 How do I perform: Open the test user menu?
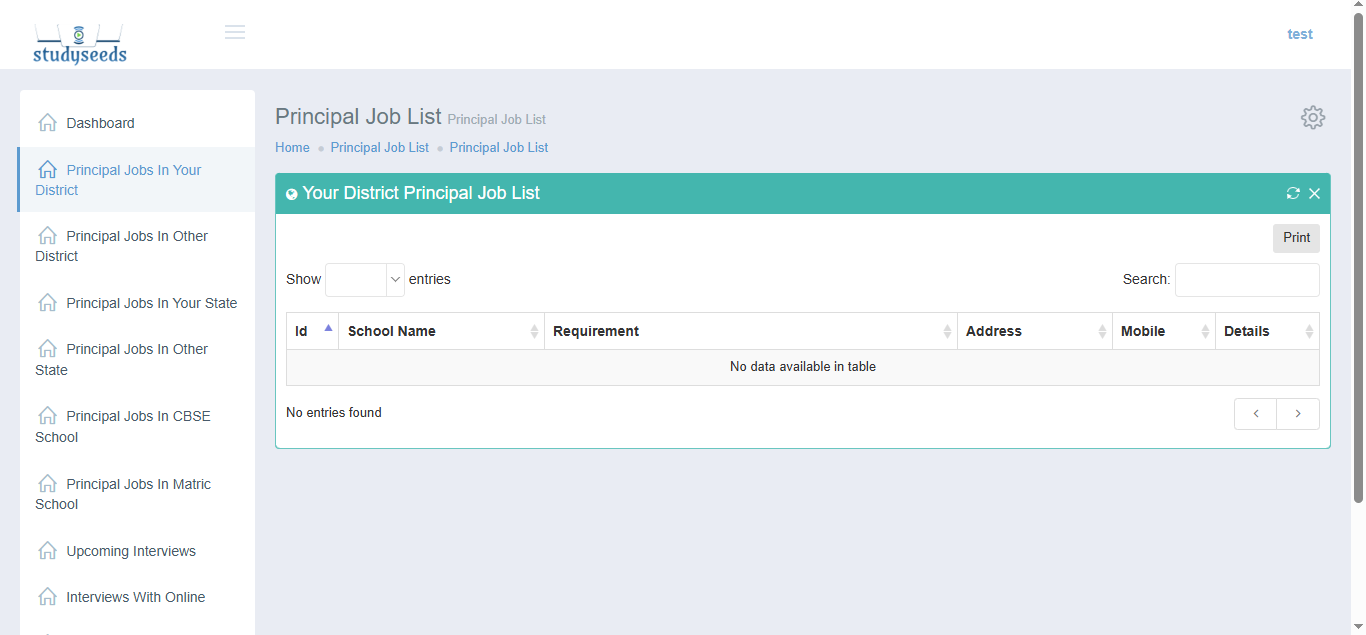[x=1299, y=34]
